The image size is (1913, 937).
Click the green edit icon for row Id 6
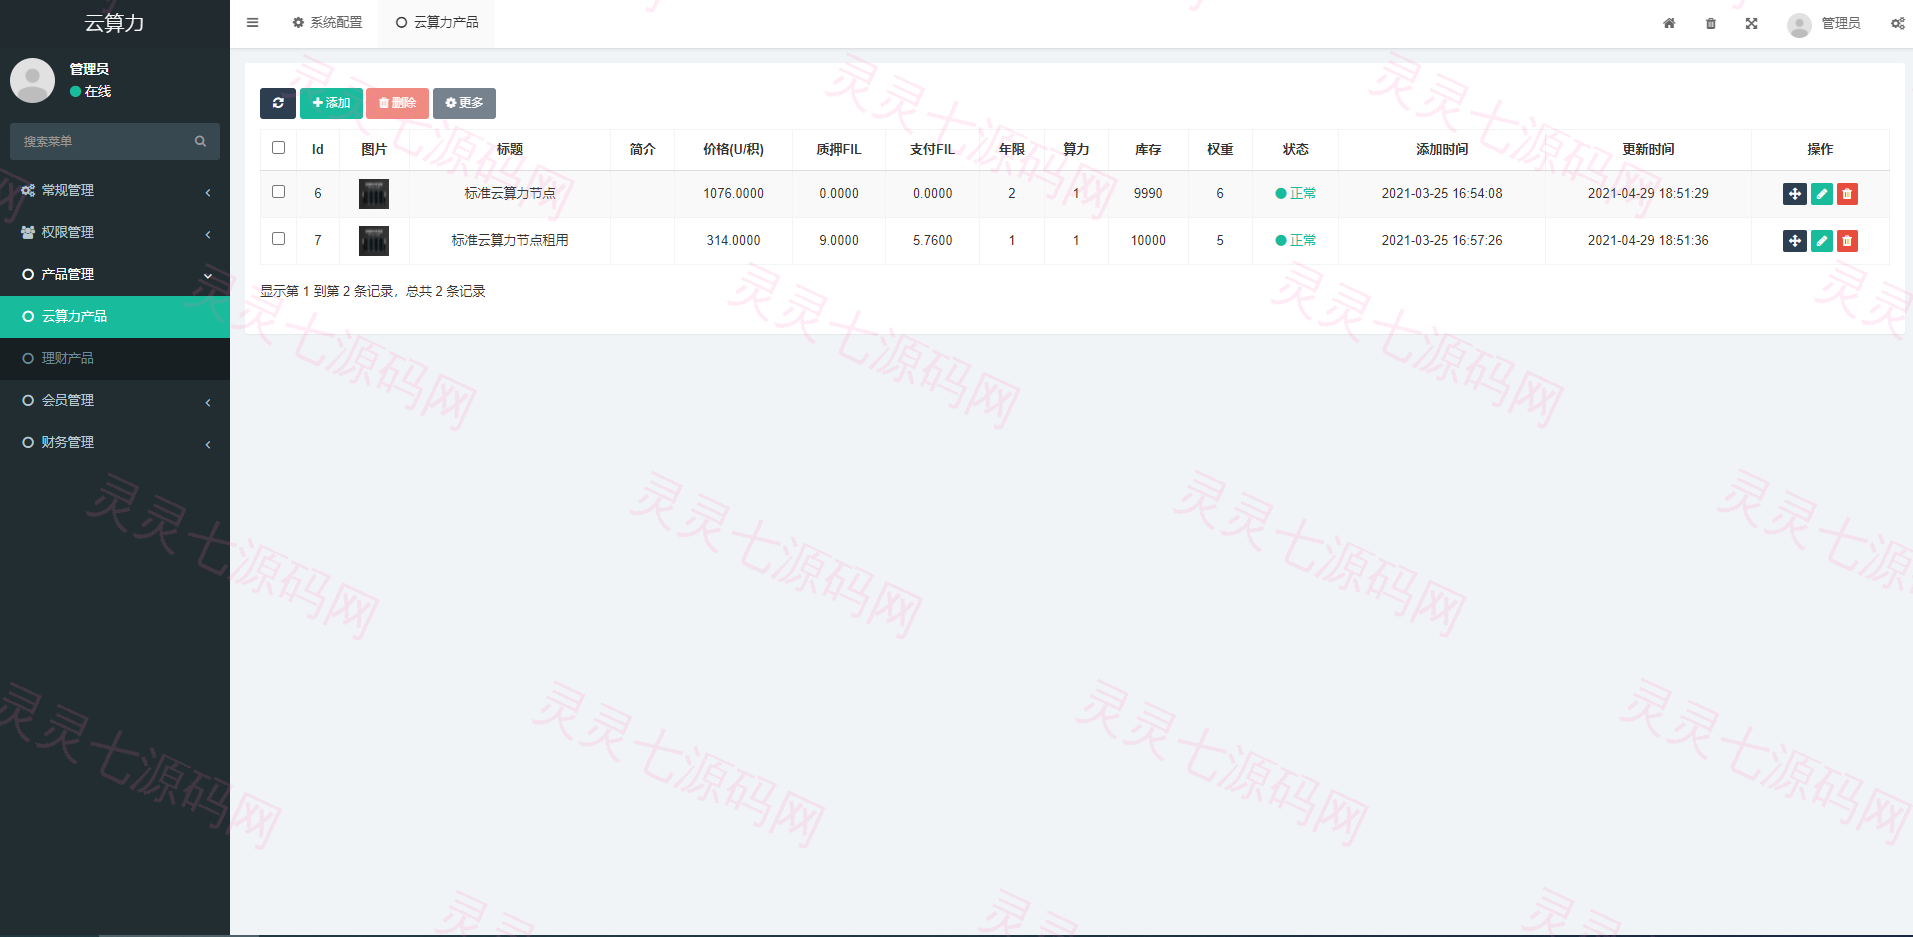click(x=1822, y=194)
